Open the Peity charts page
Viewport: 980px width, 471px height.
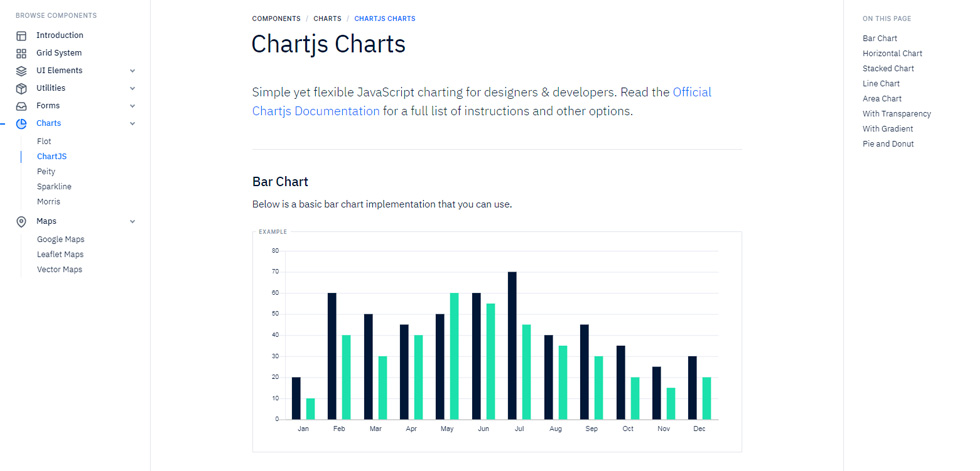tap(46, 171)
